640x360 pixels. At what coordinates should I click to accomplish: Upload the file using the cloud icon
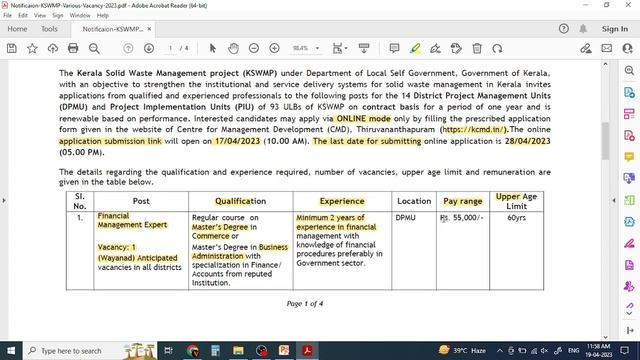point(53,49)
